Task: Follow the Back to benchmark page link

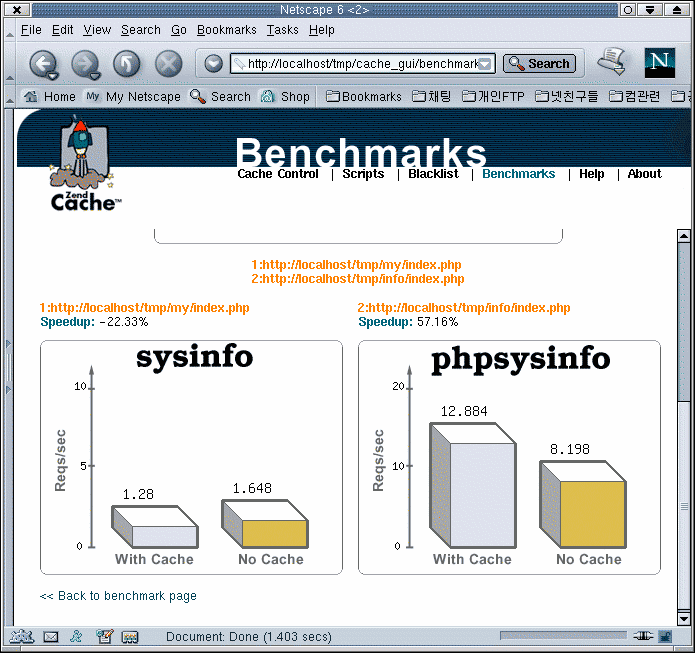Action: coord(118,596)
